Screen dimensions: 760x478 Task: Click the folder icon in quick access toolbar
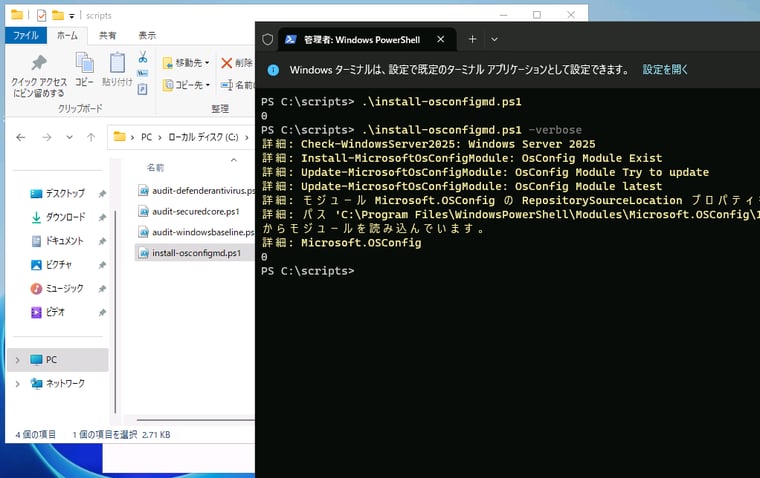click(58, 16)
